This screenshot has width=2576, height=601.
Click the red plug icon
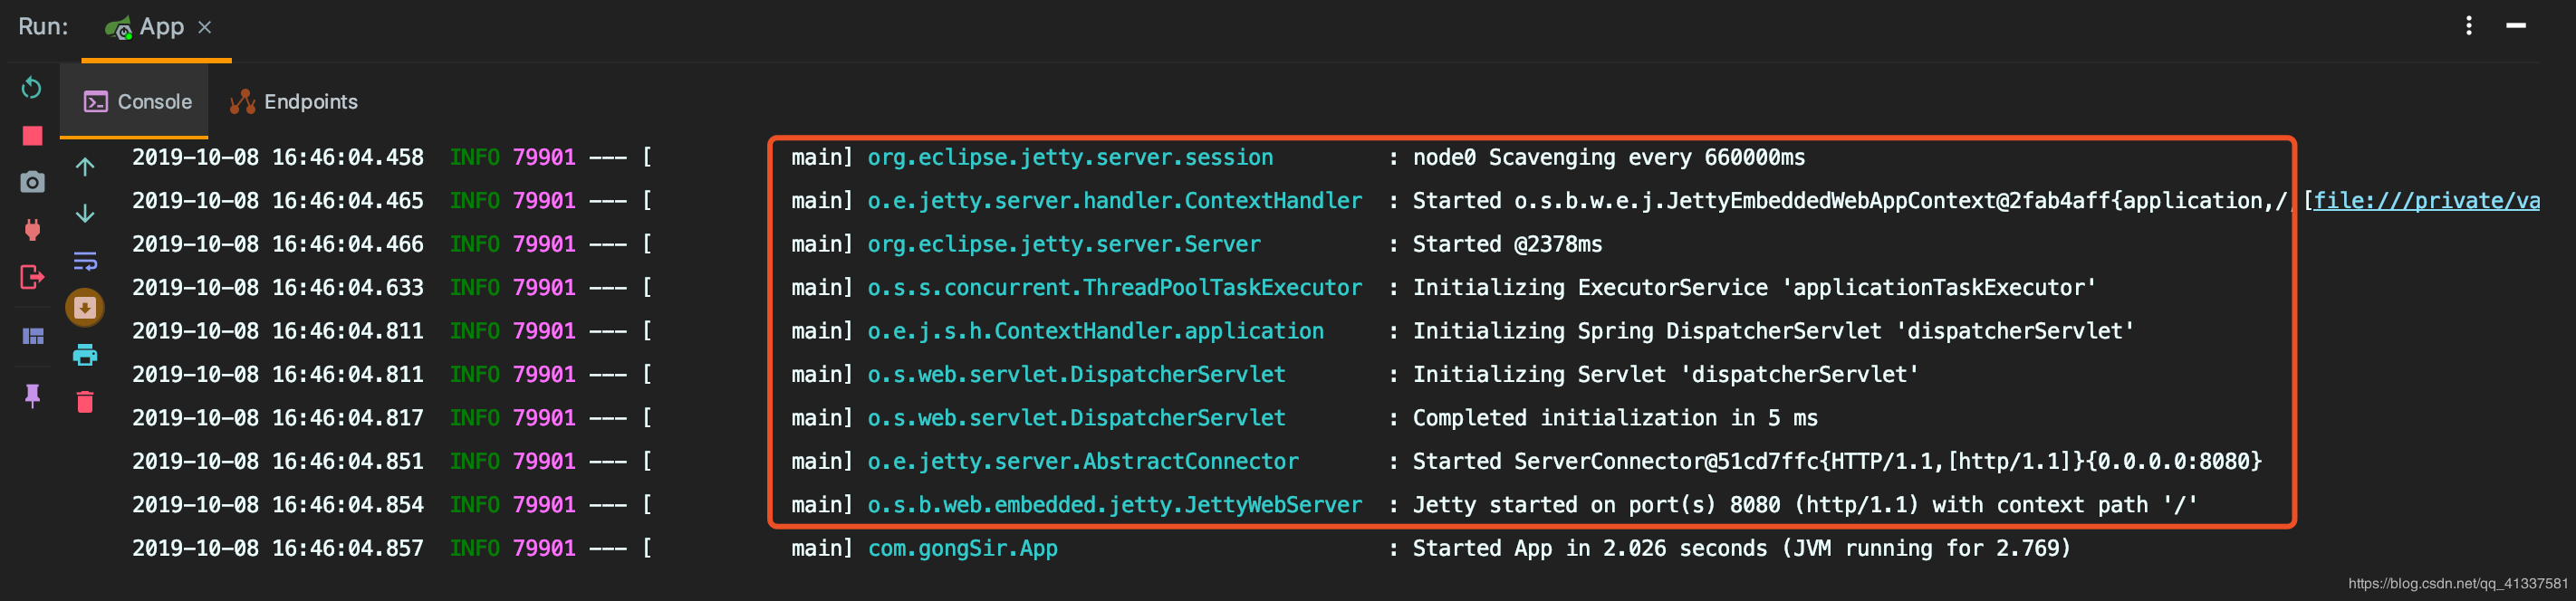tap(32, 230)
